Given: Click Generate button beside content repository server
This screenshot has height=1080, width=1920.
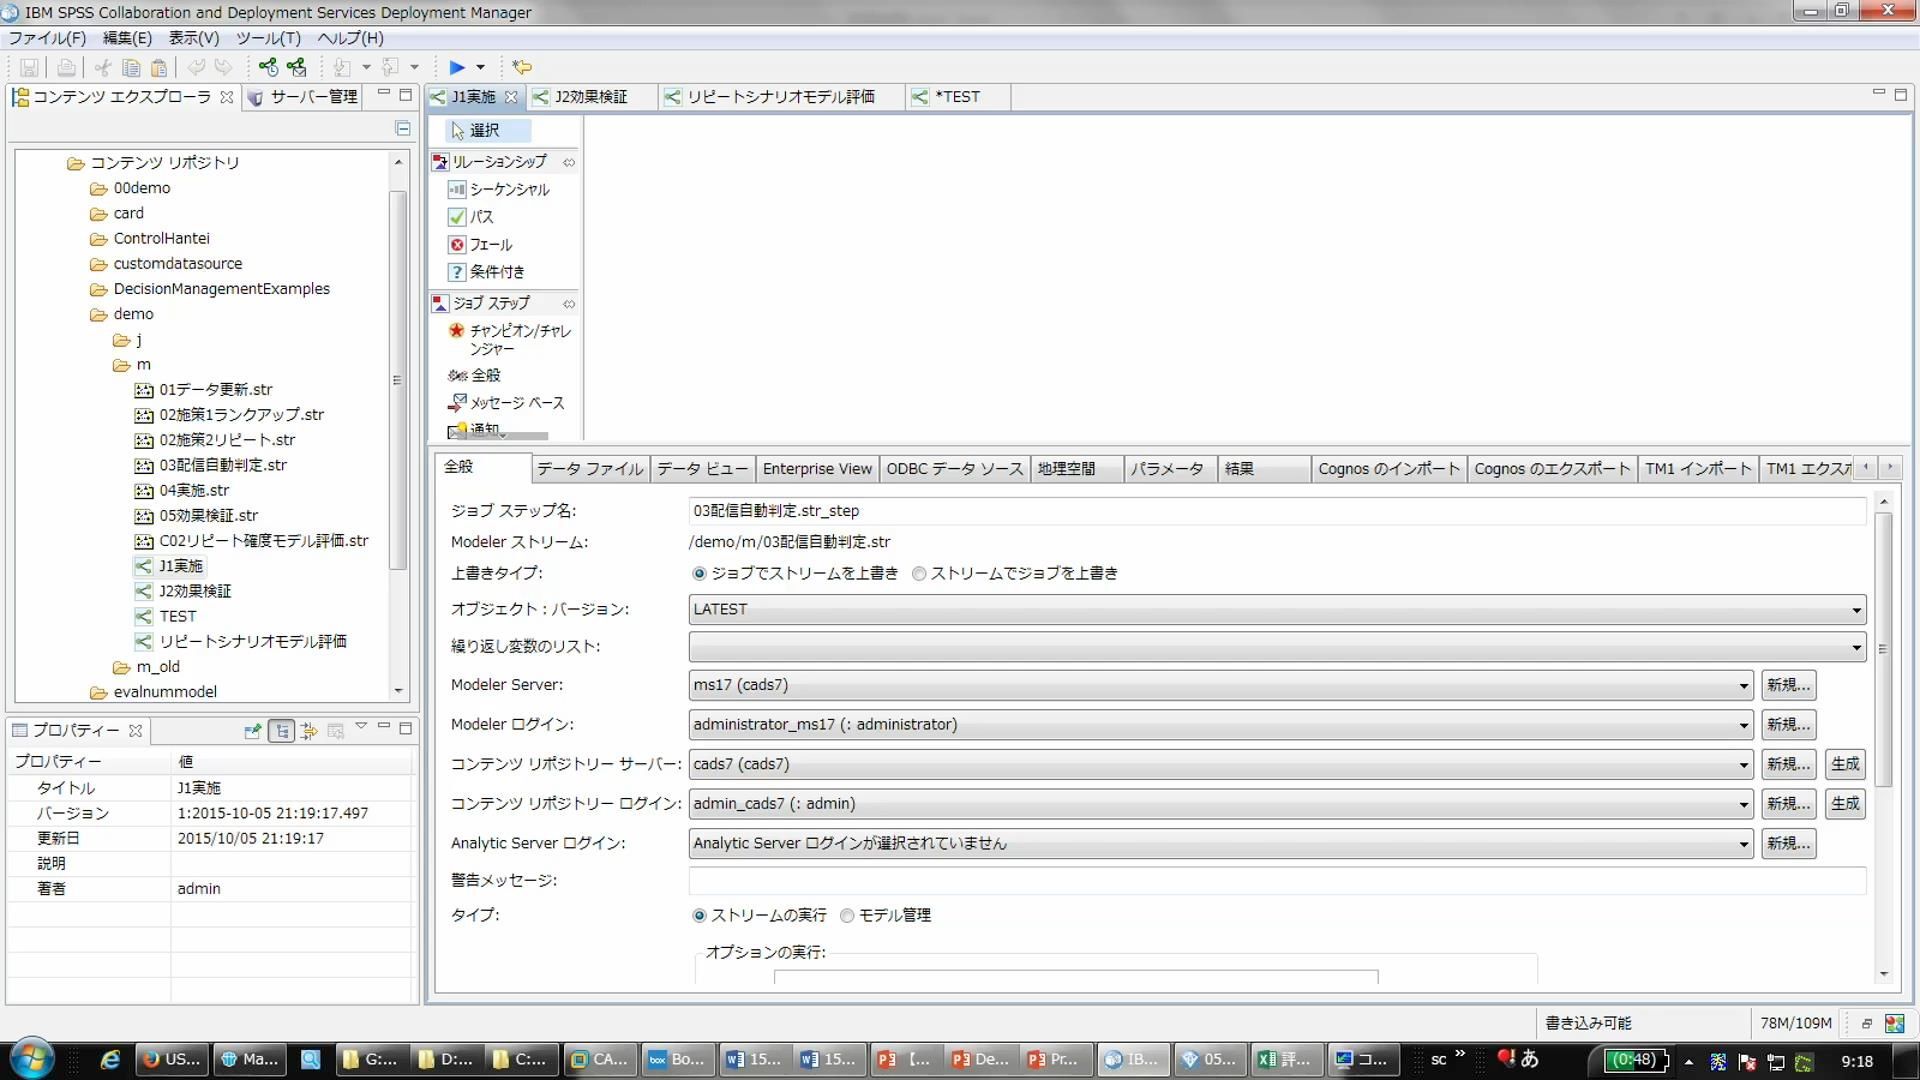Looking at the screenshot, I should [x=1845, y=765].
